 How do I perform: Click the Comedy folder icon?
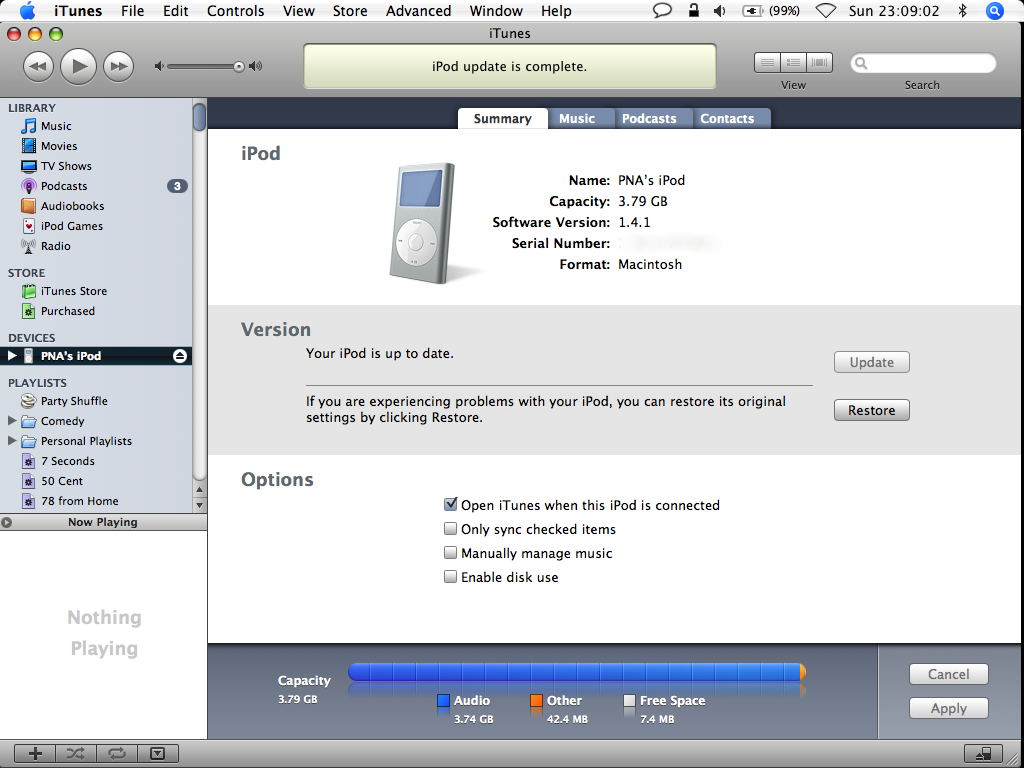[28, 421]
